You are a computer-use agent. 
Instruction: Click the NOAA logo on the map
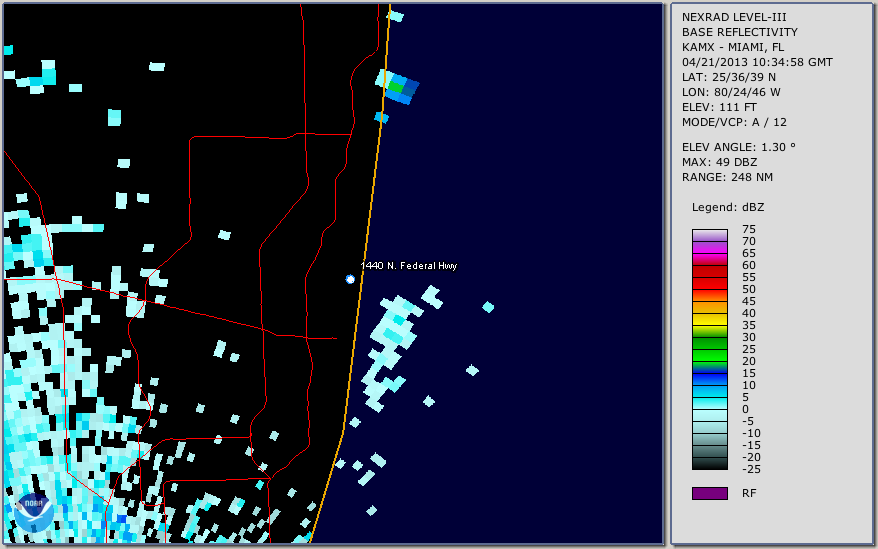pyautogui.click(x=34, y=513)
